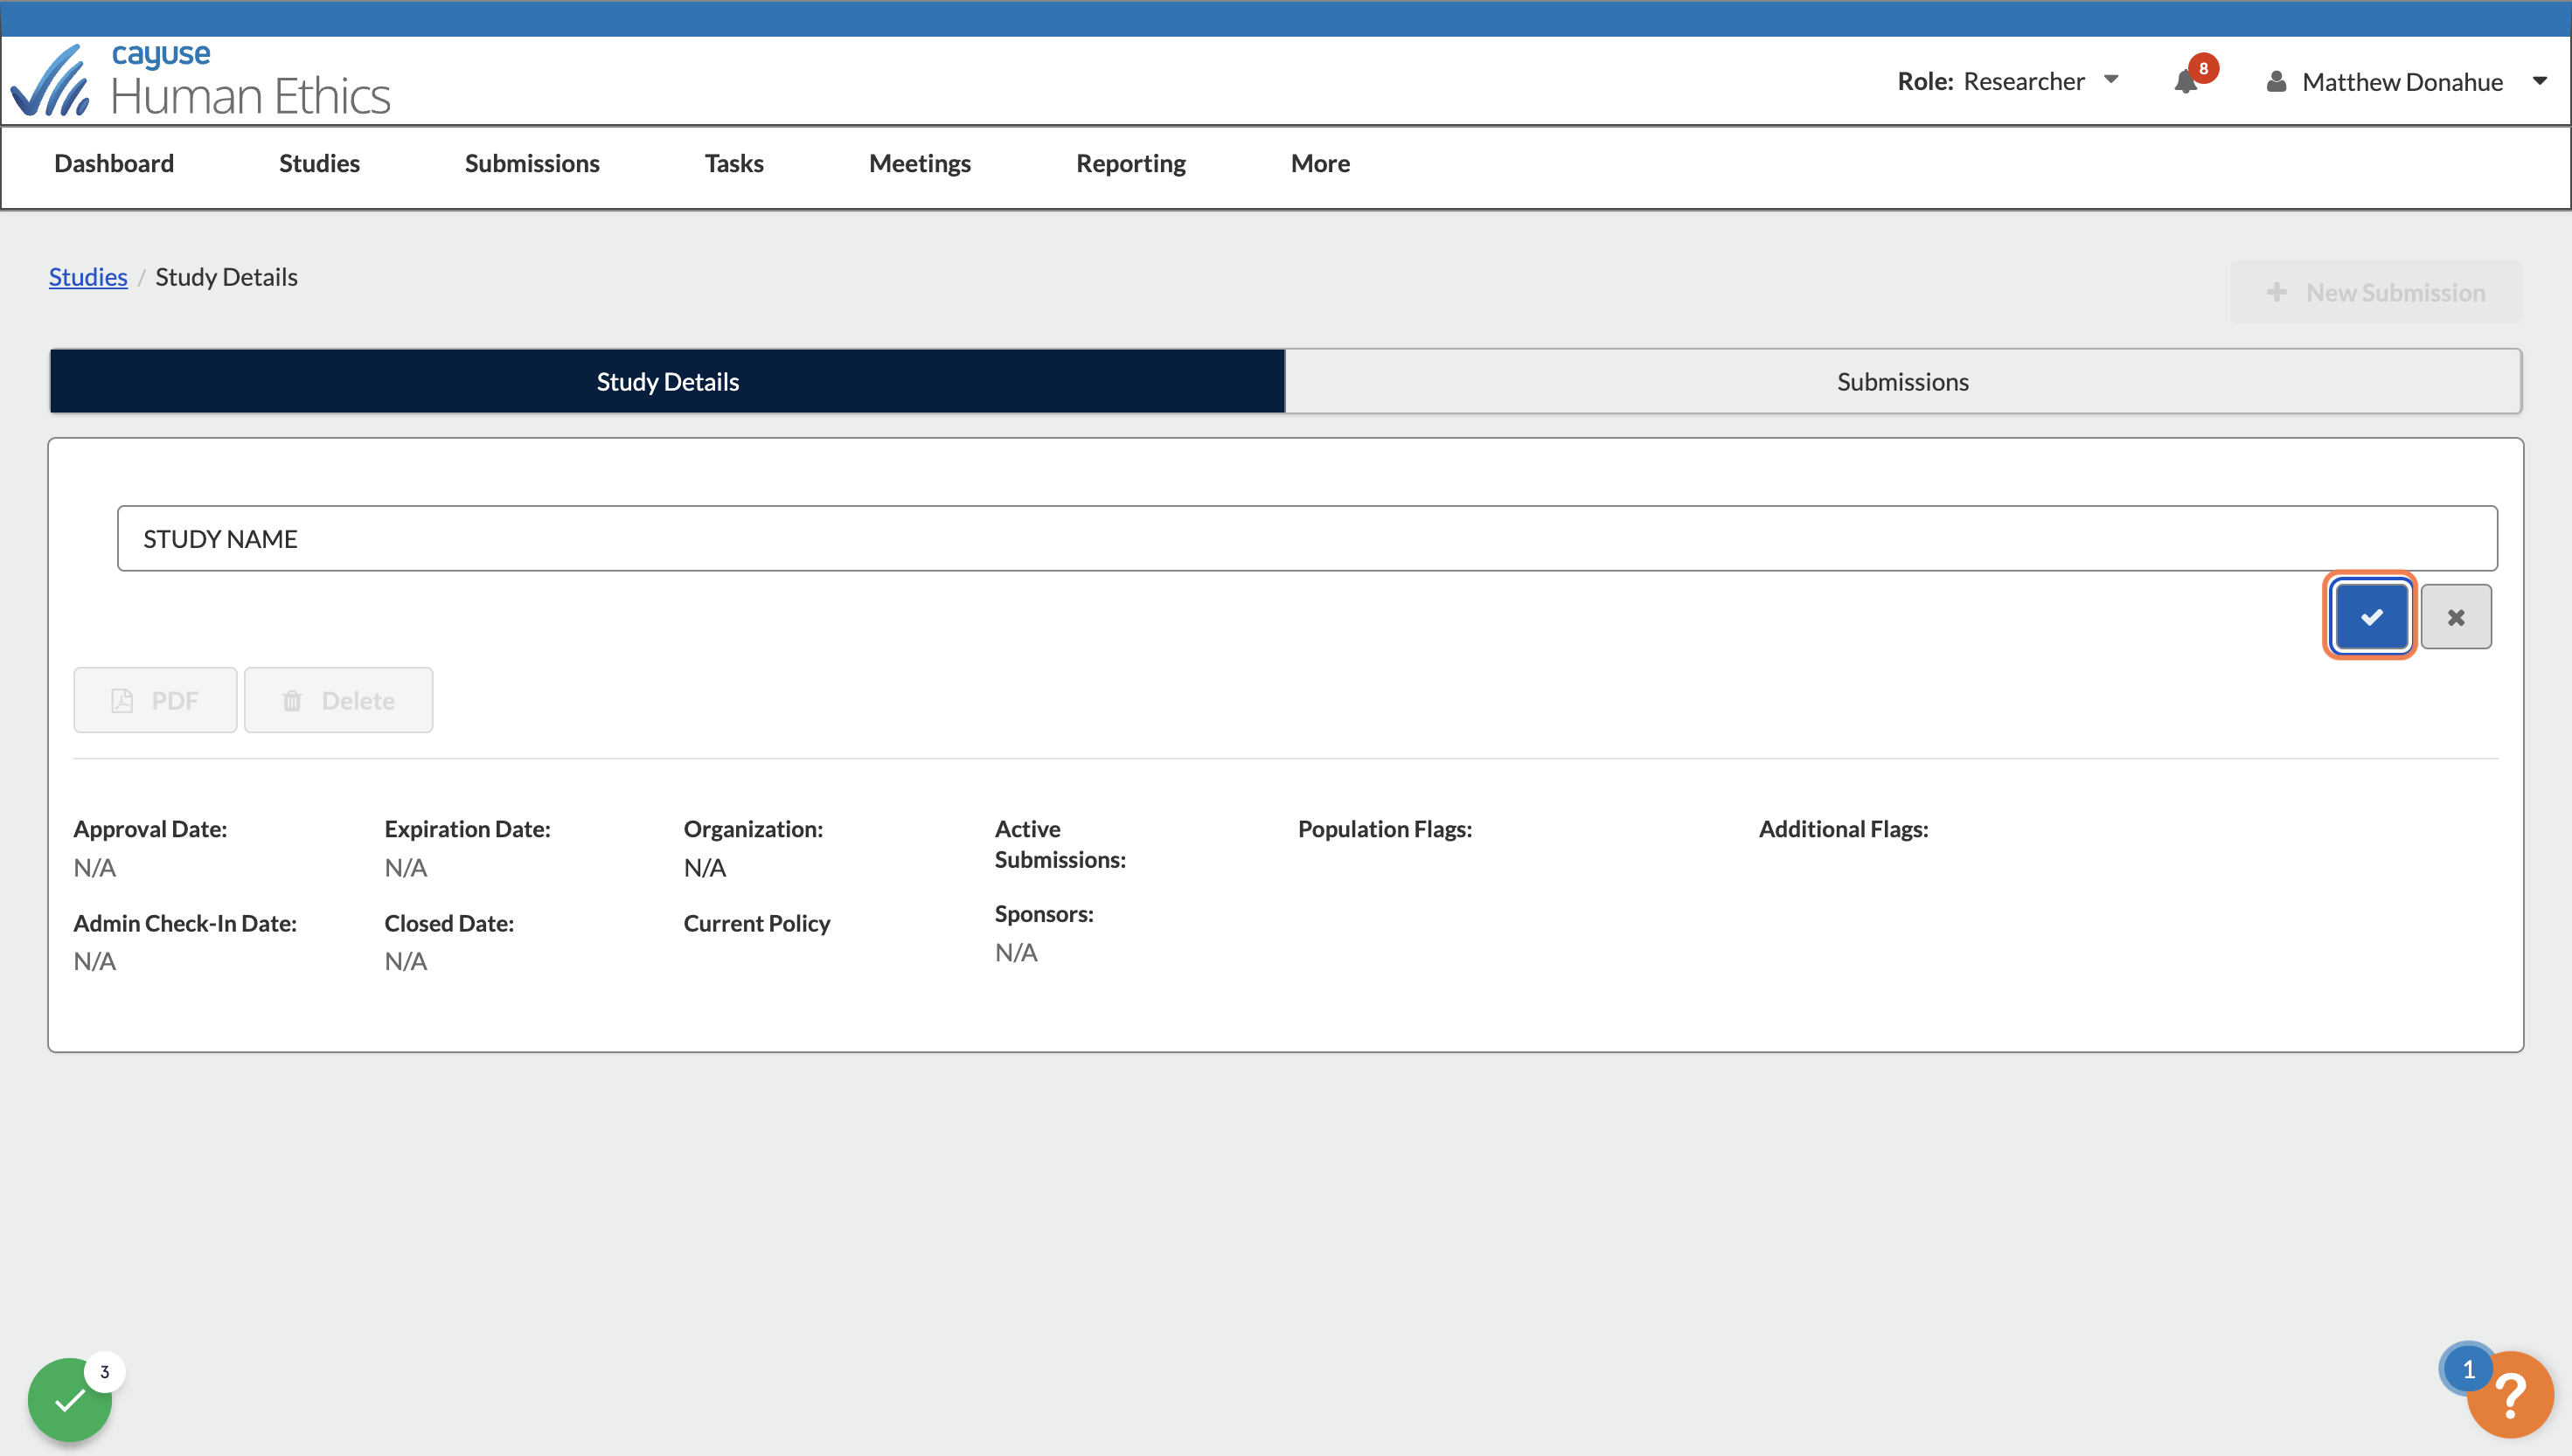Viewport: 2572px width, 1456px height.
Task: Open the Matthew Donahue account menu
Action: (2406, 82)
